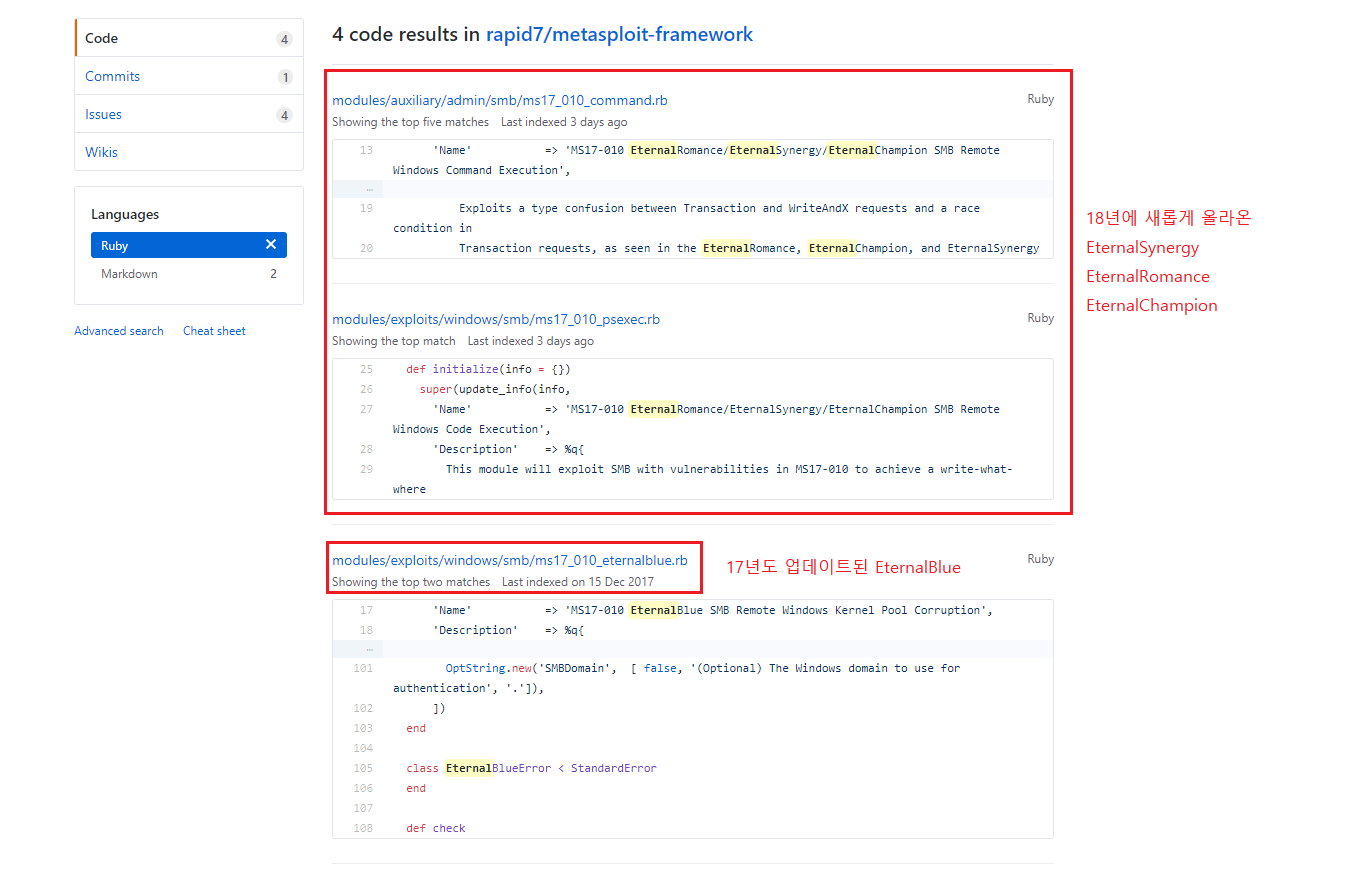Image resolution: width=1350 pixels, height=877 pixels.
Task: Filter results by Markdown language
Action: point(189,274)
